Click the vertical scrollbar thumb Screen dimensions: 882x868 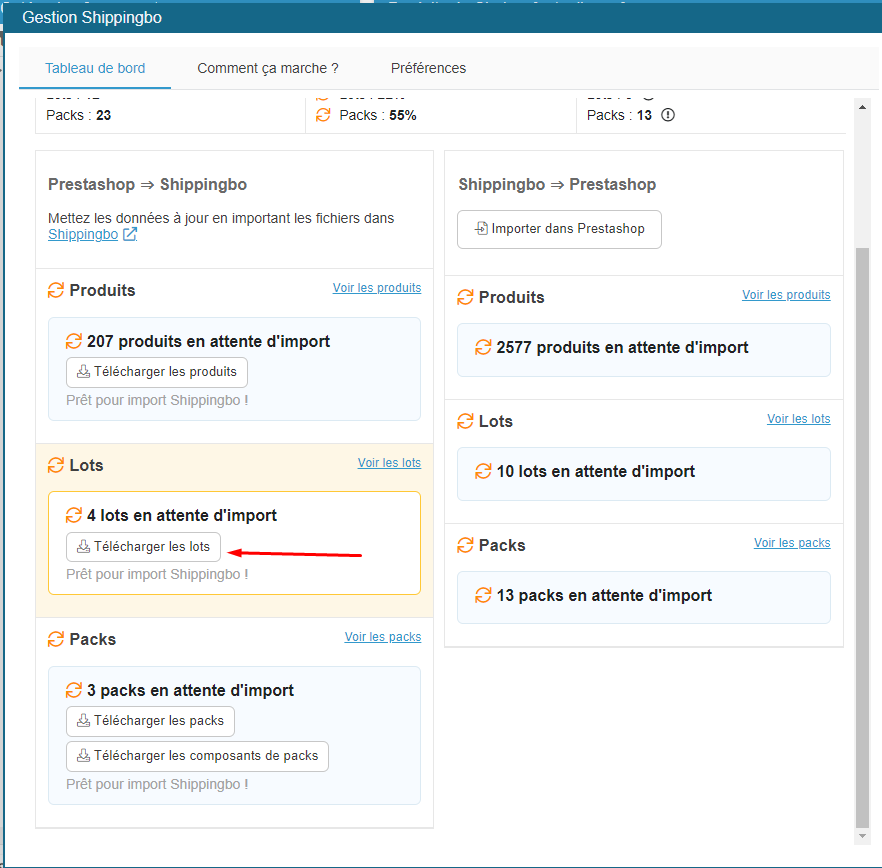[862, 537]
